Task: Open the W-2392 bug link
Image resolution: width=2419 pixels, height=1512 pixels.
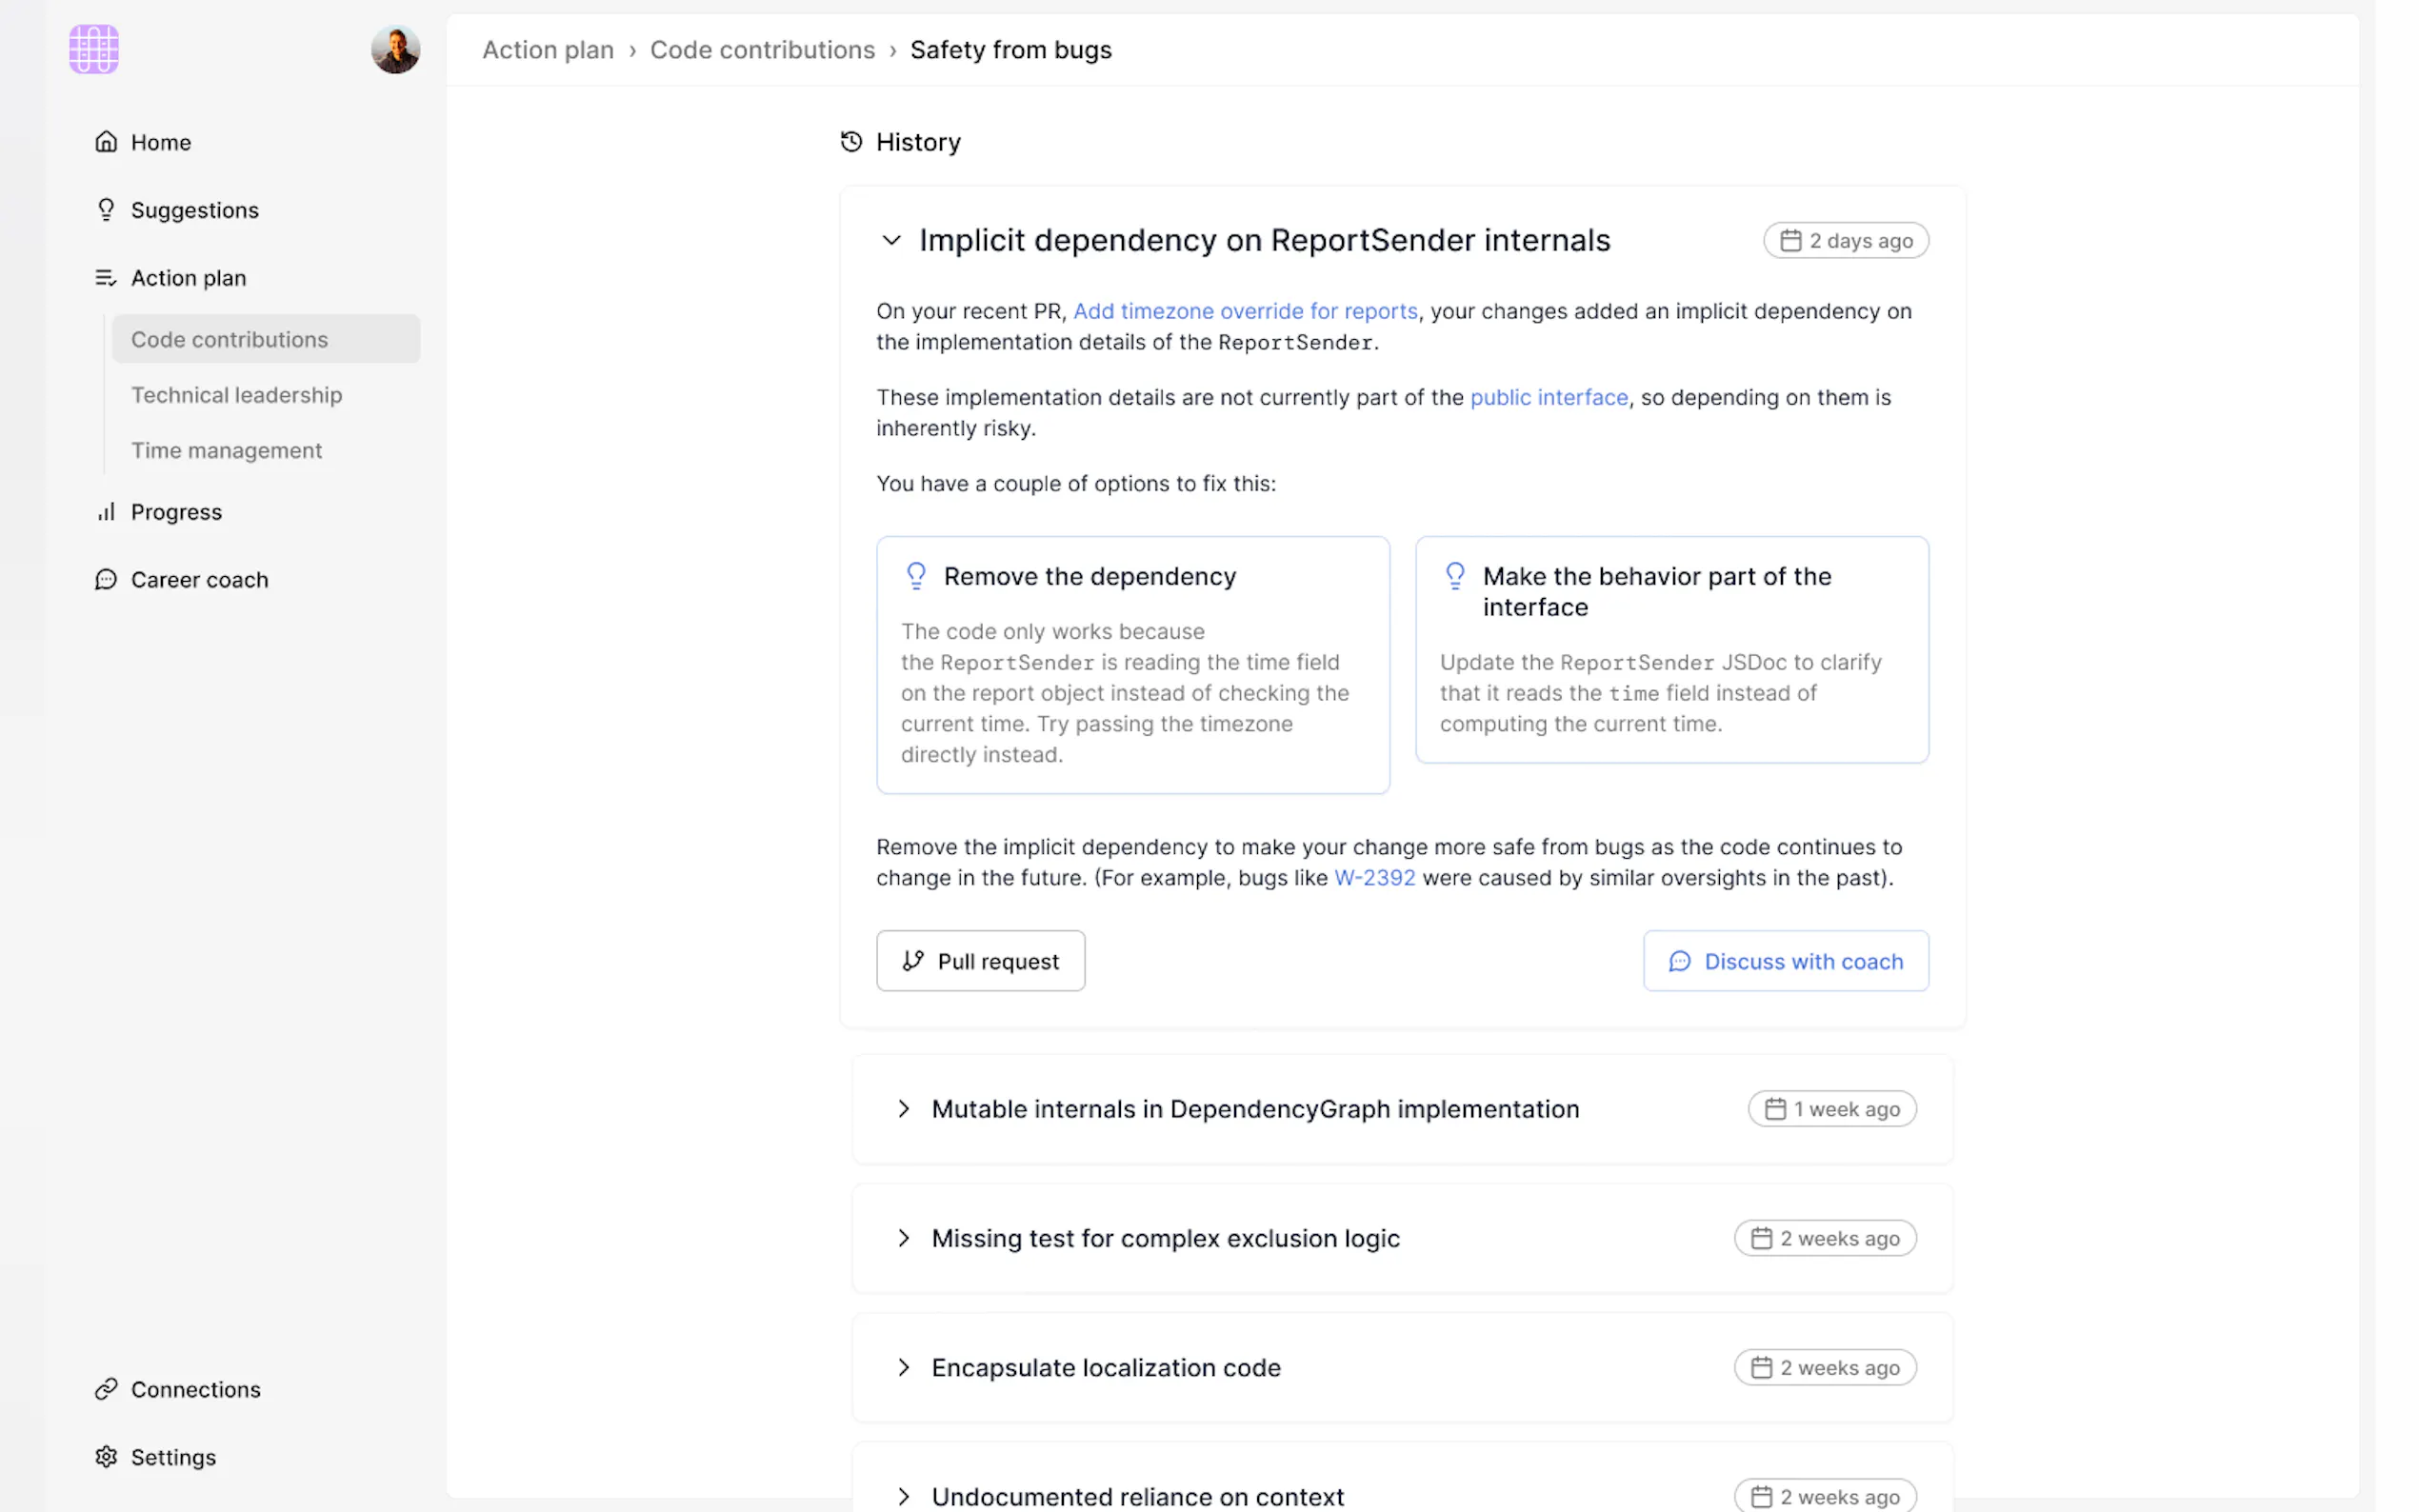Action: point(1374,878)
